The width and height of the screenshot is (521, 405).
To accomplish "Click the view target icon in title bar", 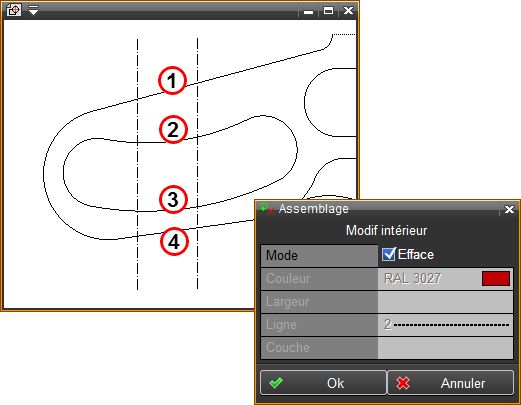I will 14,10.
